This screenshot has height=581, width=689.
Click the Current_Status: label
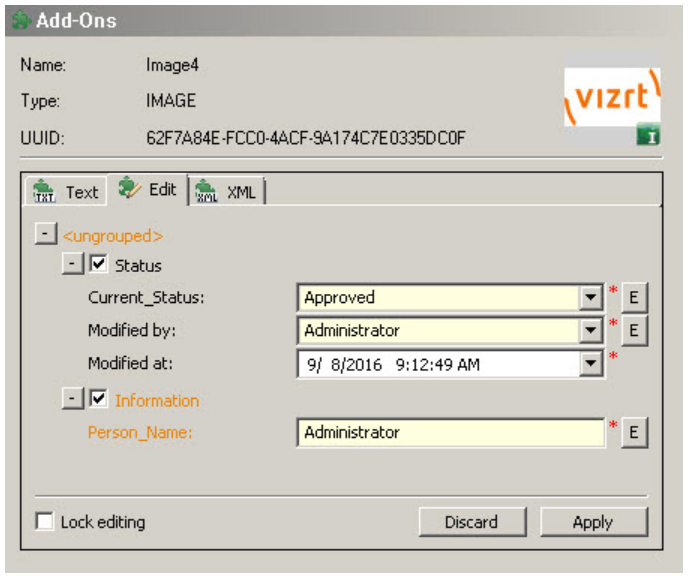(146, 298)
